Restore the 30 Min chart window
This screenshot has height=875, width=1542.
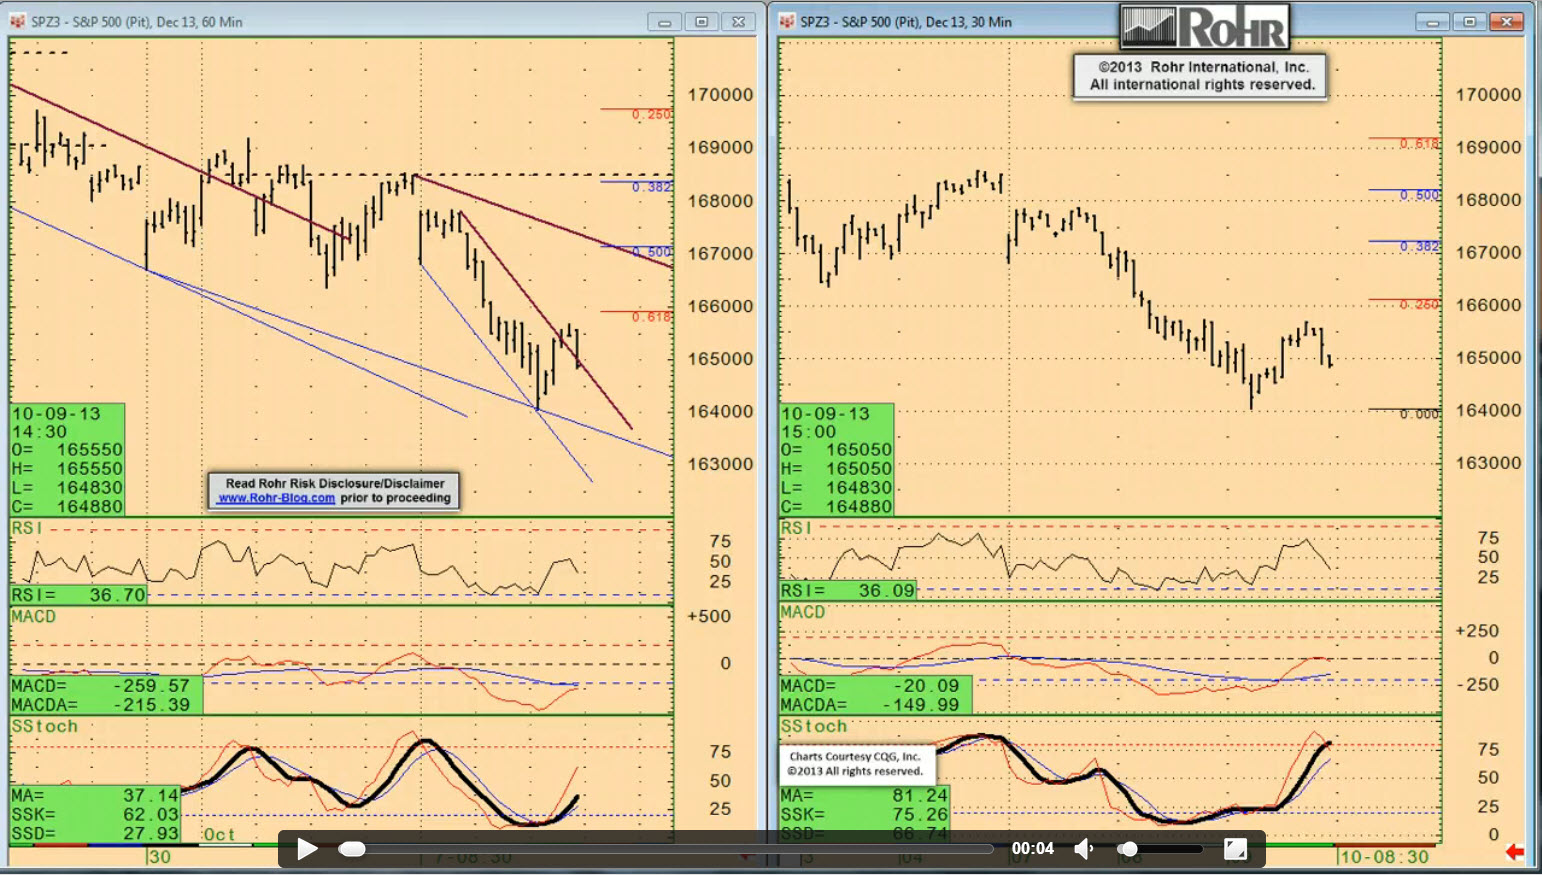pyautogui.click(x=1469, y=21)
